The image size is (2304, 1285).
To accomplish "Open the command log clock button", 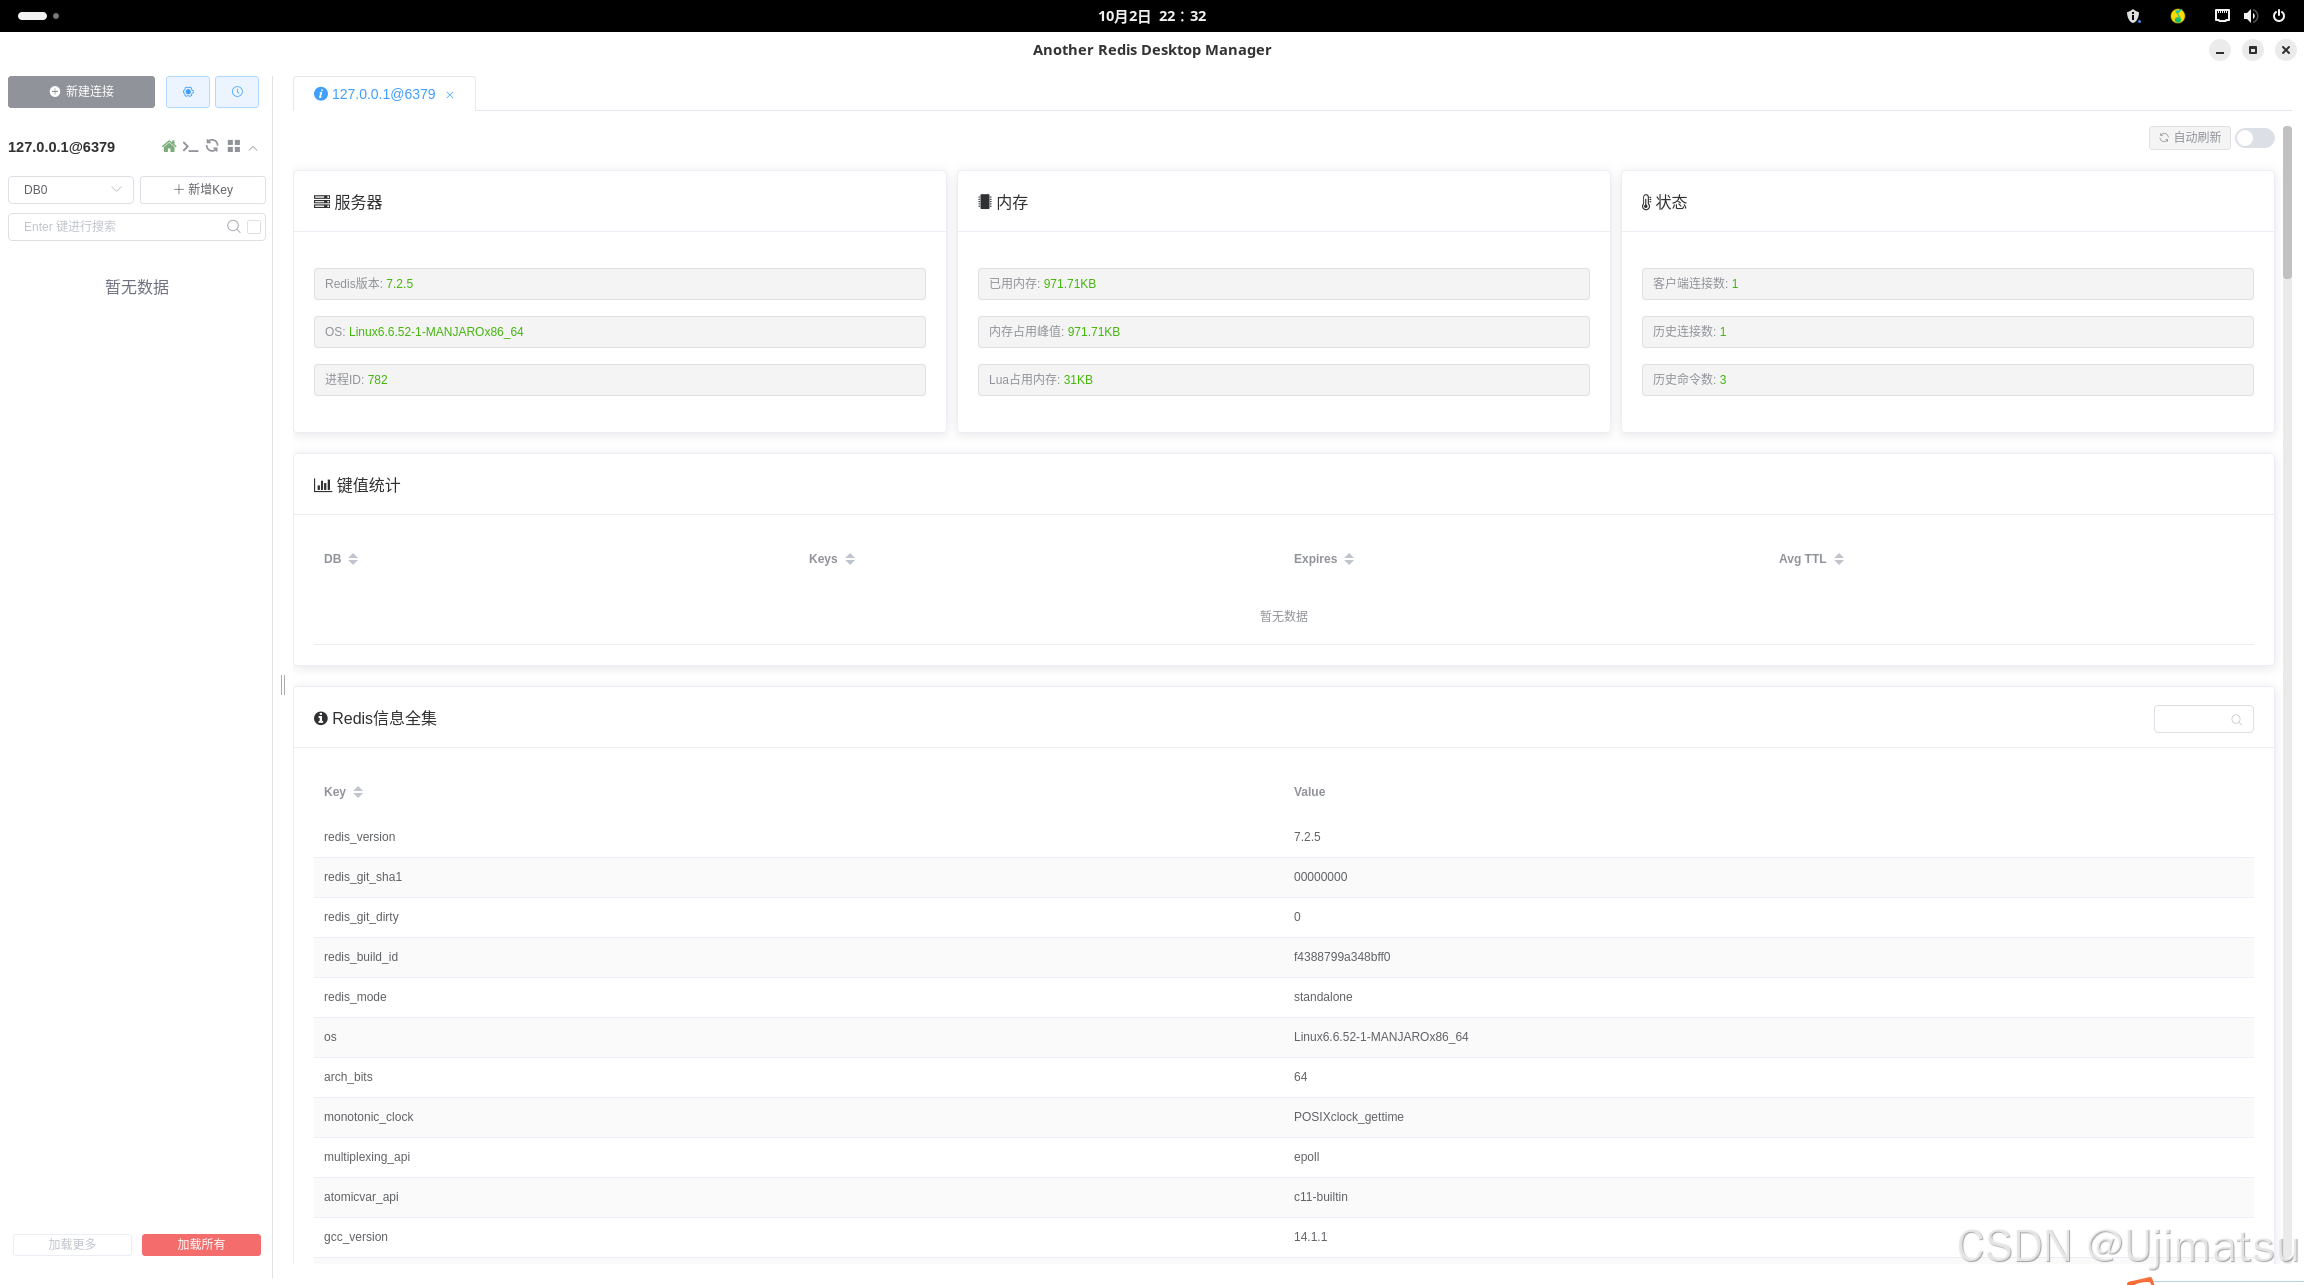I will 237,92.
